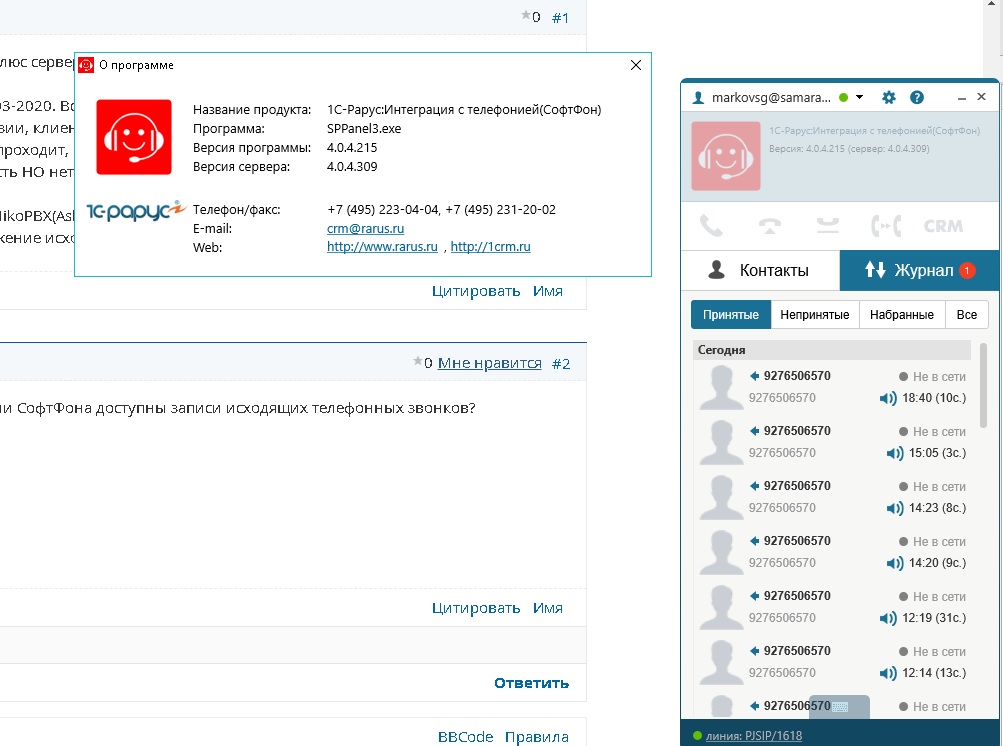Click the call log scrollbar
The height and width of the screenshot is (746, 1003).
[983, 385]
